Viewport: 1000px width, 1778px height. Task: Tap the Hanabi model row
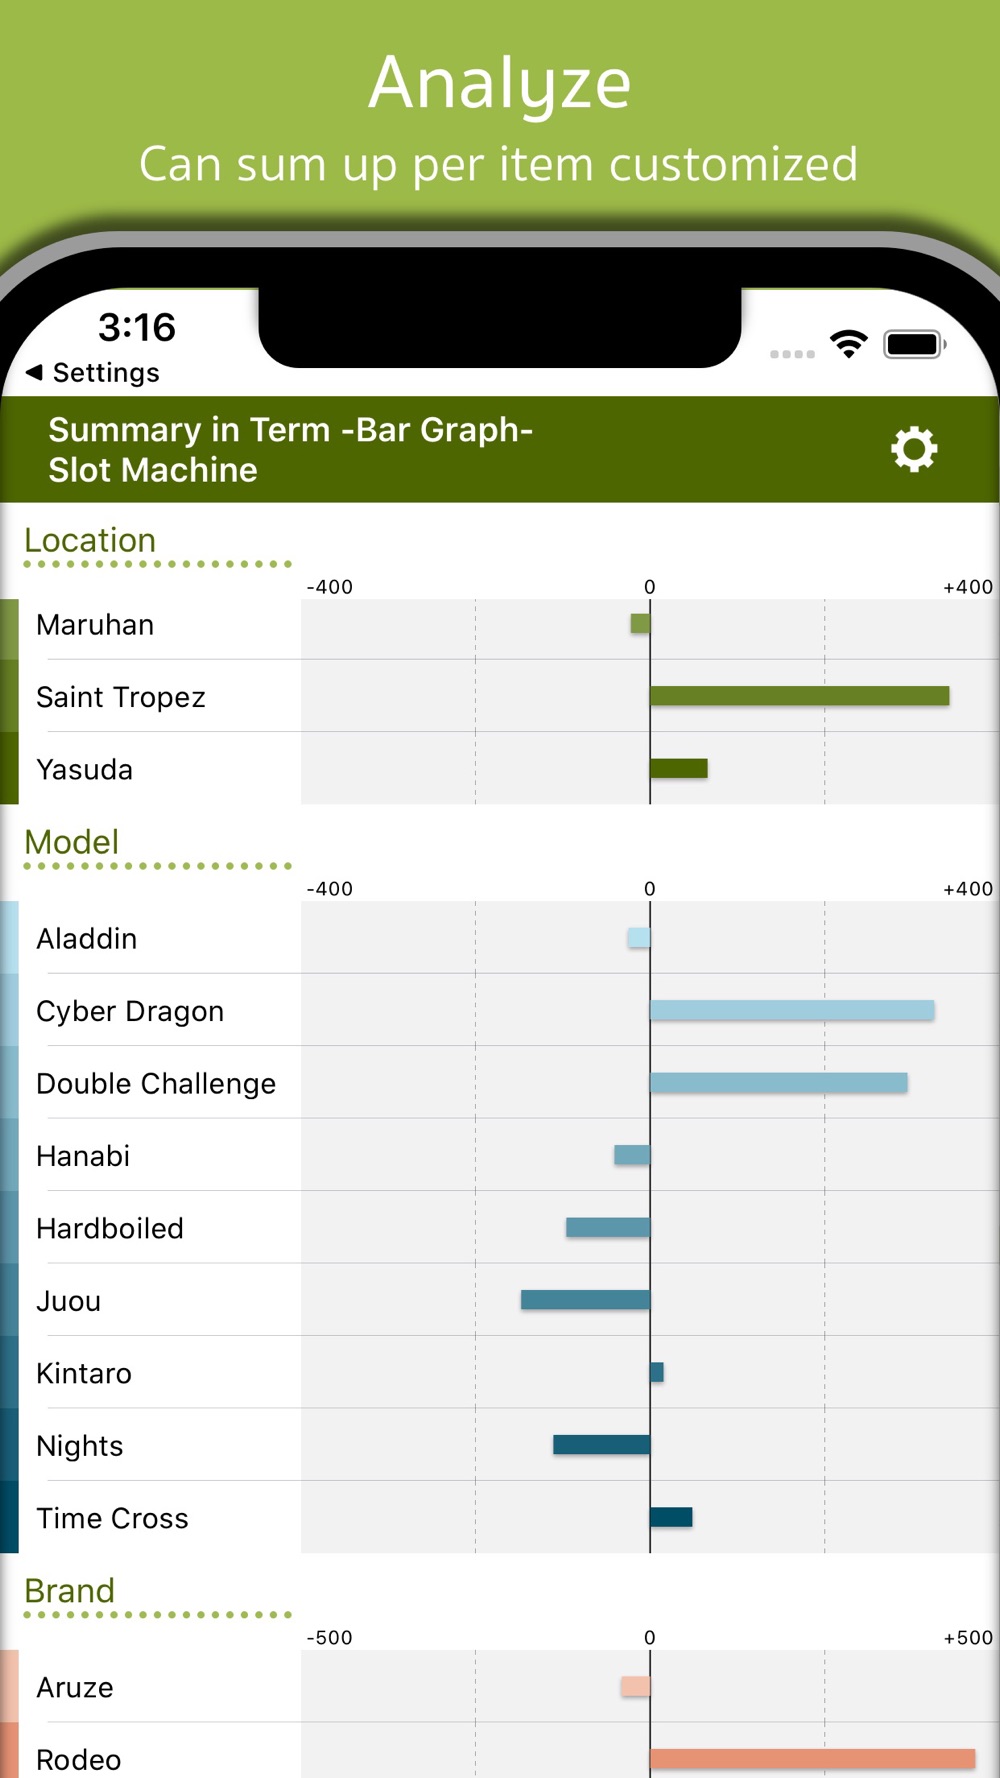click(500, 1155)
